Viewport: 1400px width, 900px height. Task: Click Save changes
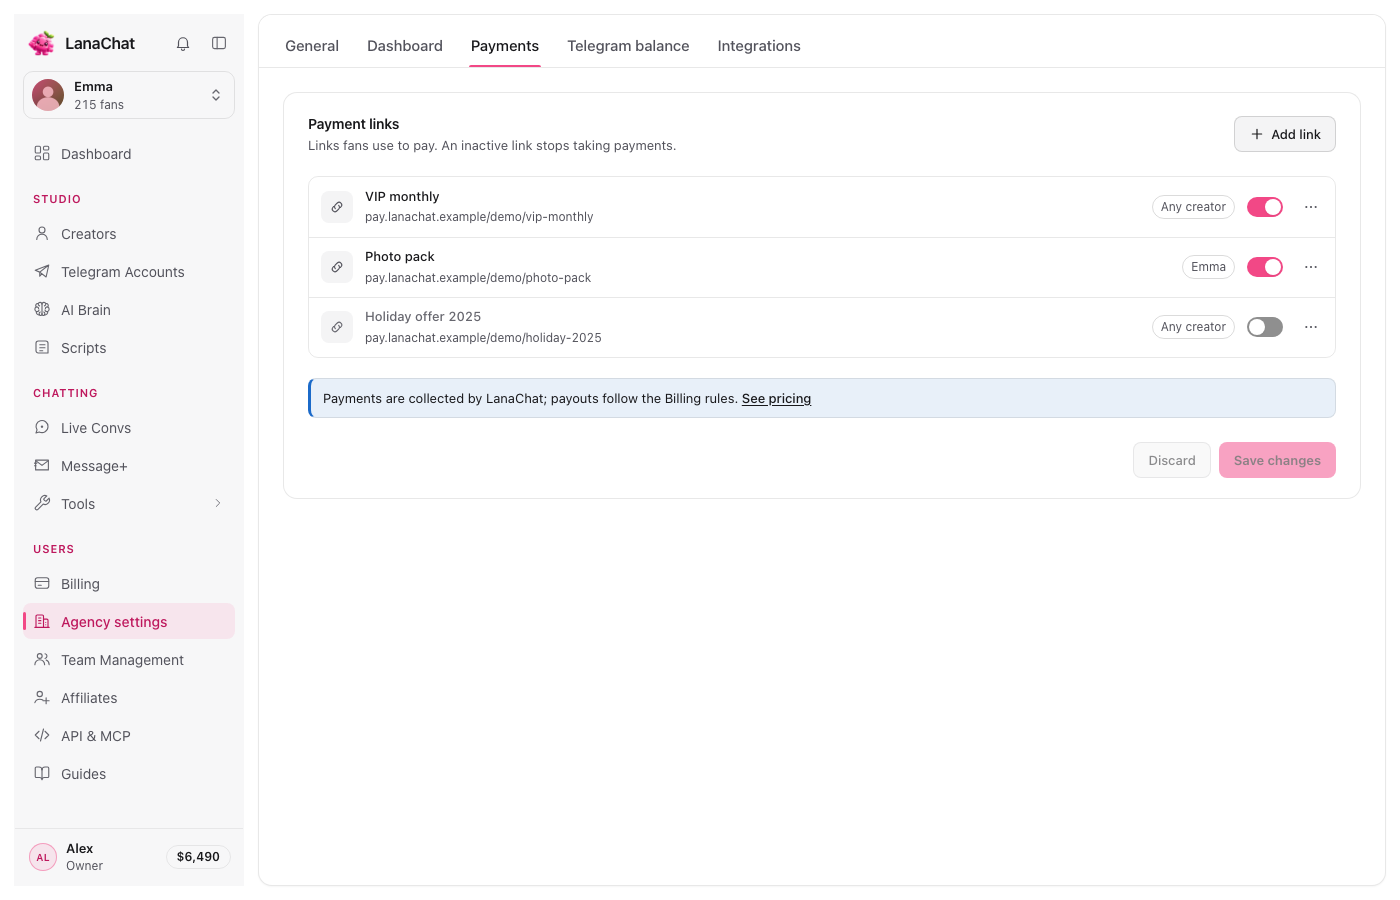1277,460
